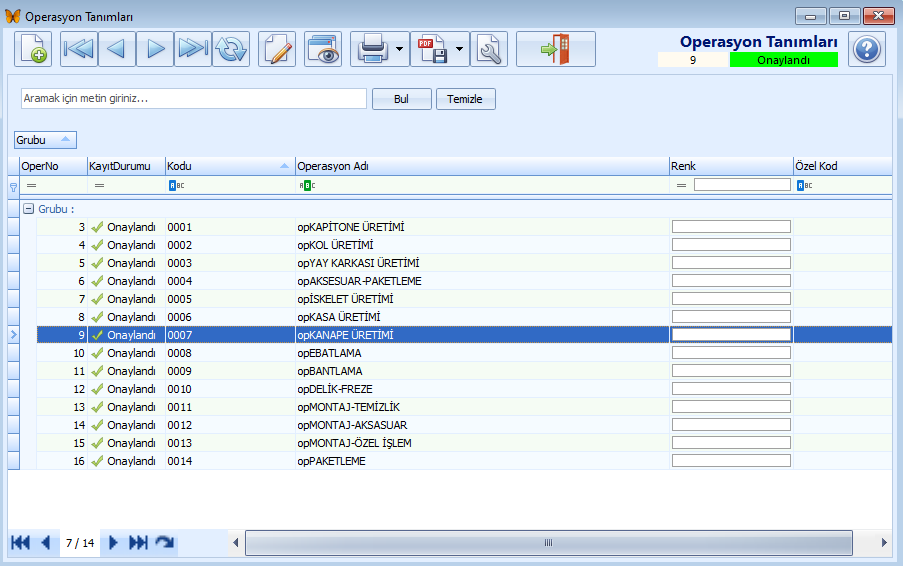Click the filter row funnel icon
Viewport: 903px width, 566px height.
pyautogui.click(x=13, y=187)
